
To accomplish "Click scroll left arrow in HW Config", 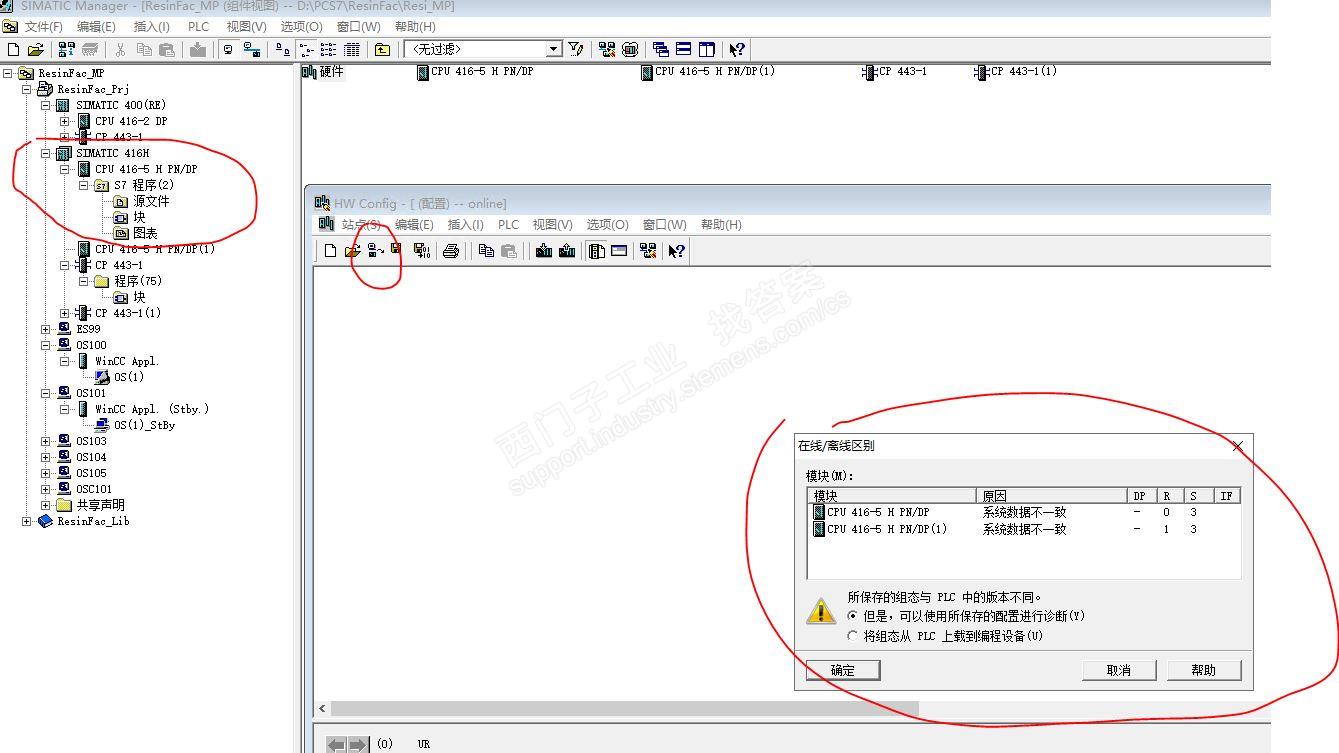I will (322, 708).
